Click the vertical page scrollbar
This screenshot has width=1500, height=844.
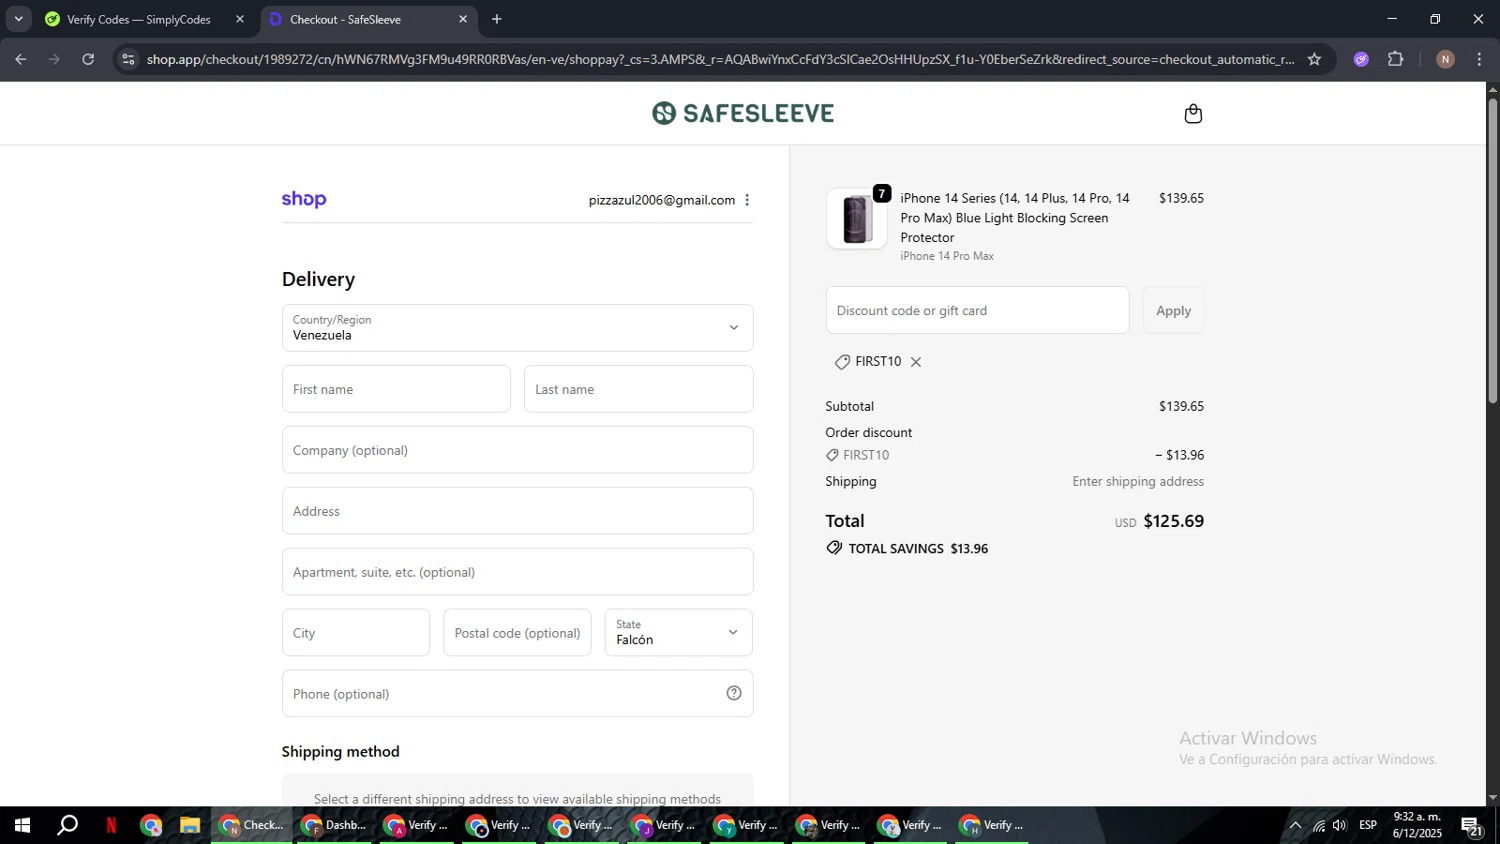1492,250
